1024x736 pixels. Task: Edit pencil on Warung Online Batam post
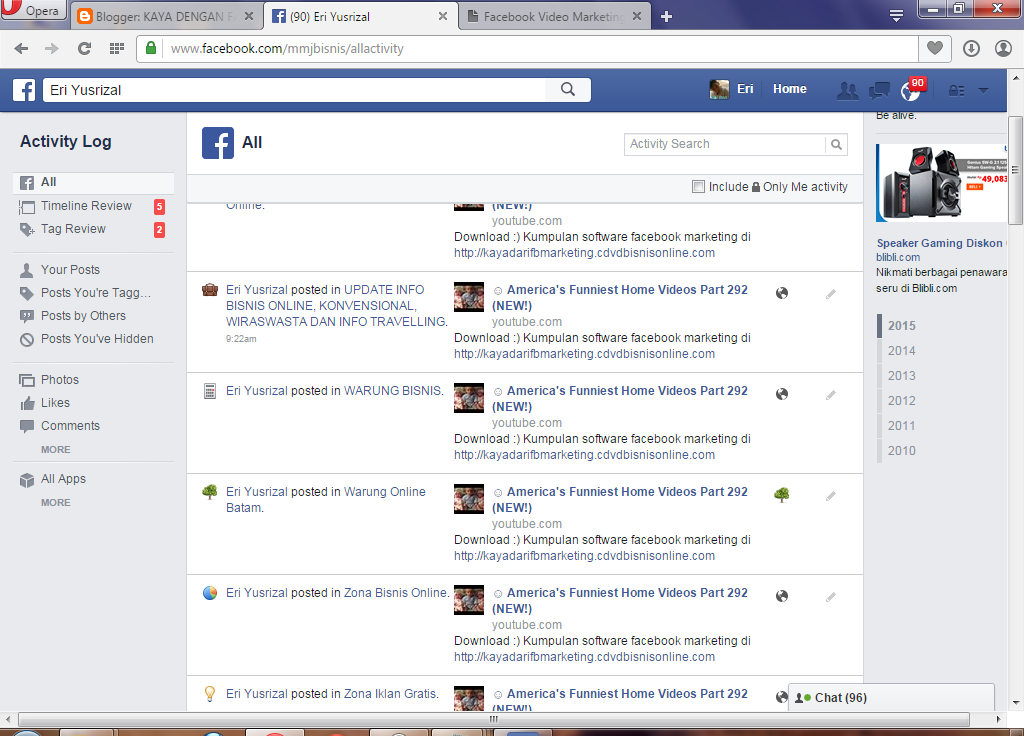(x=831, y=496)
